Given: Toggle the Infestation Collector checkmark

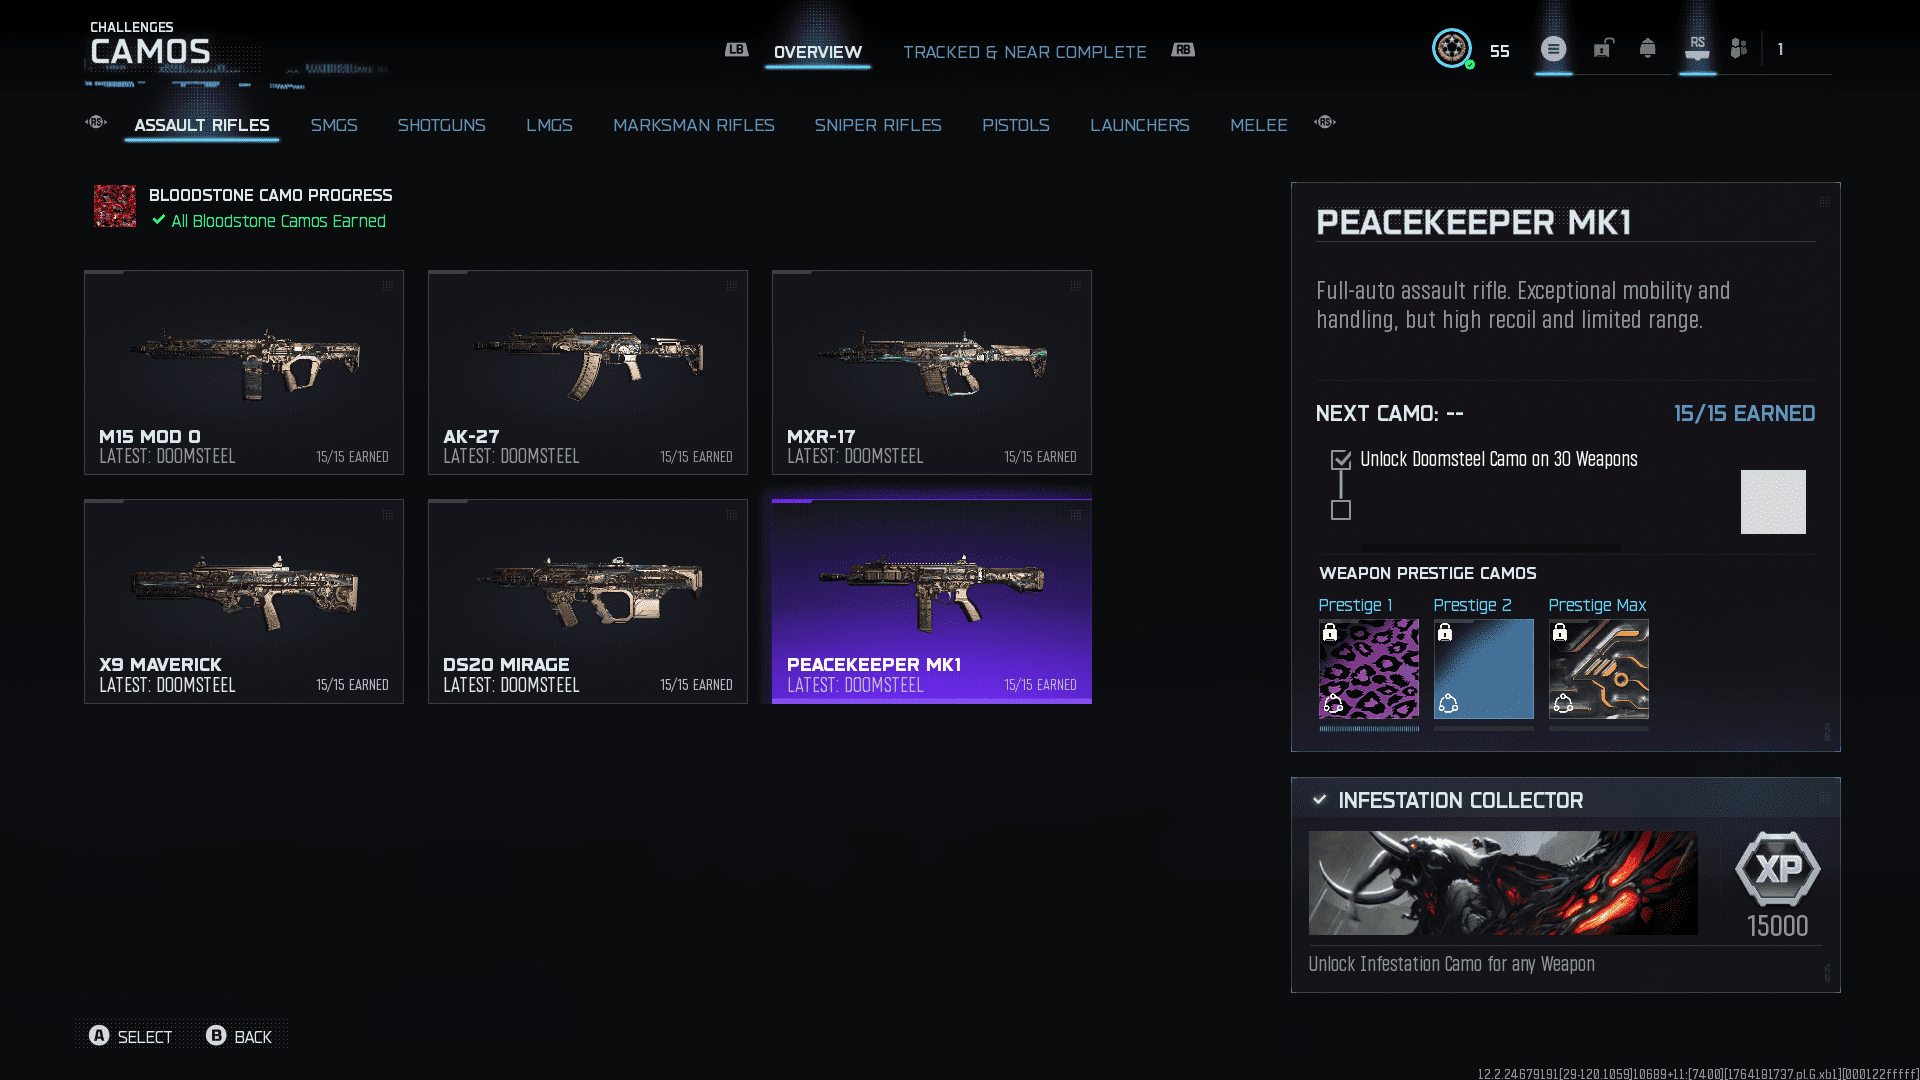Looking at the screenshot, I should tap(1319, 800).
